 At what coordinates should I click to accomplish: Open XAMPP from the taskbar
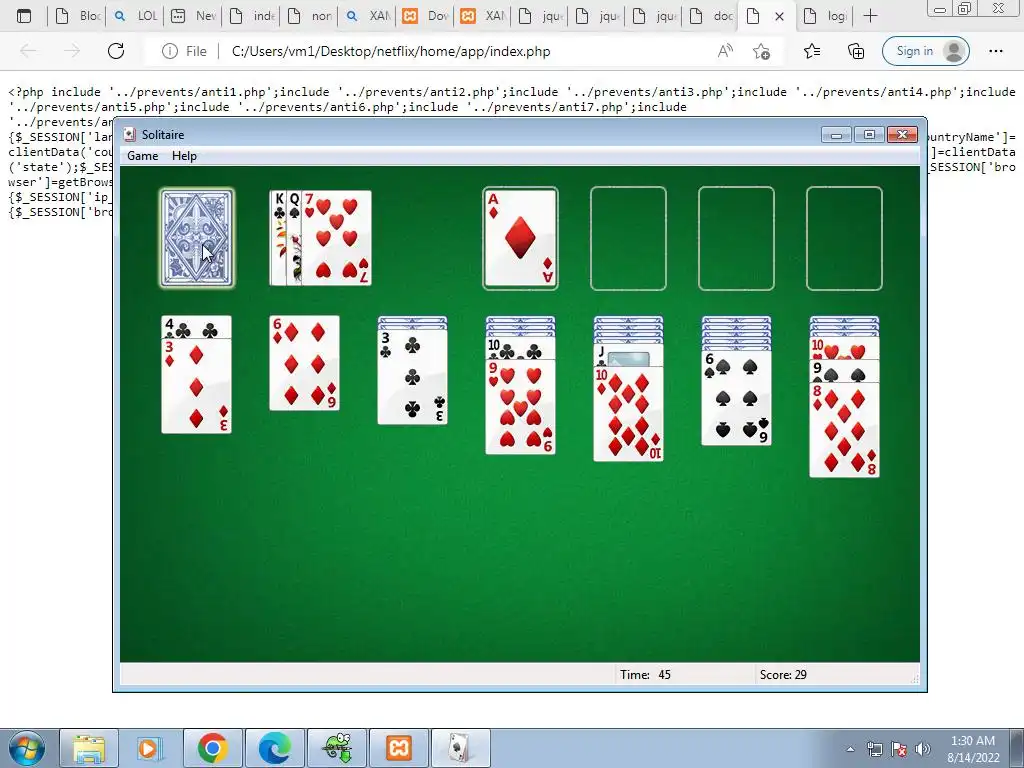coord(398,748)
